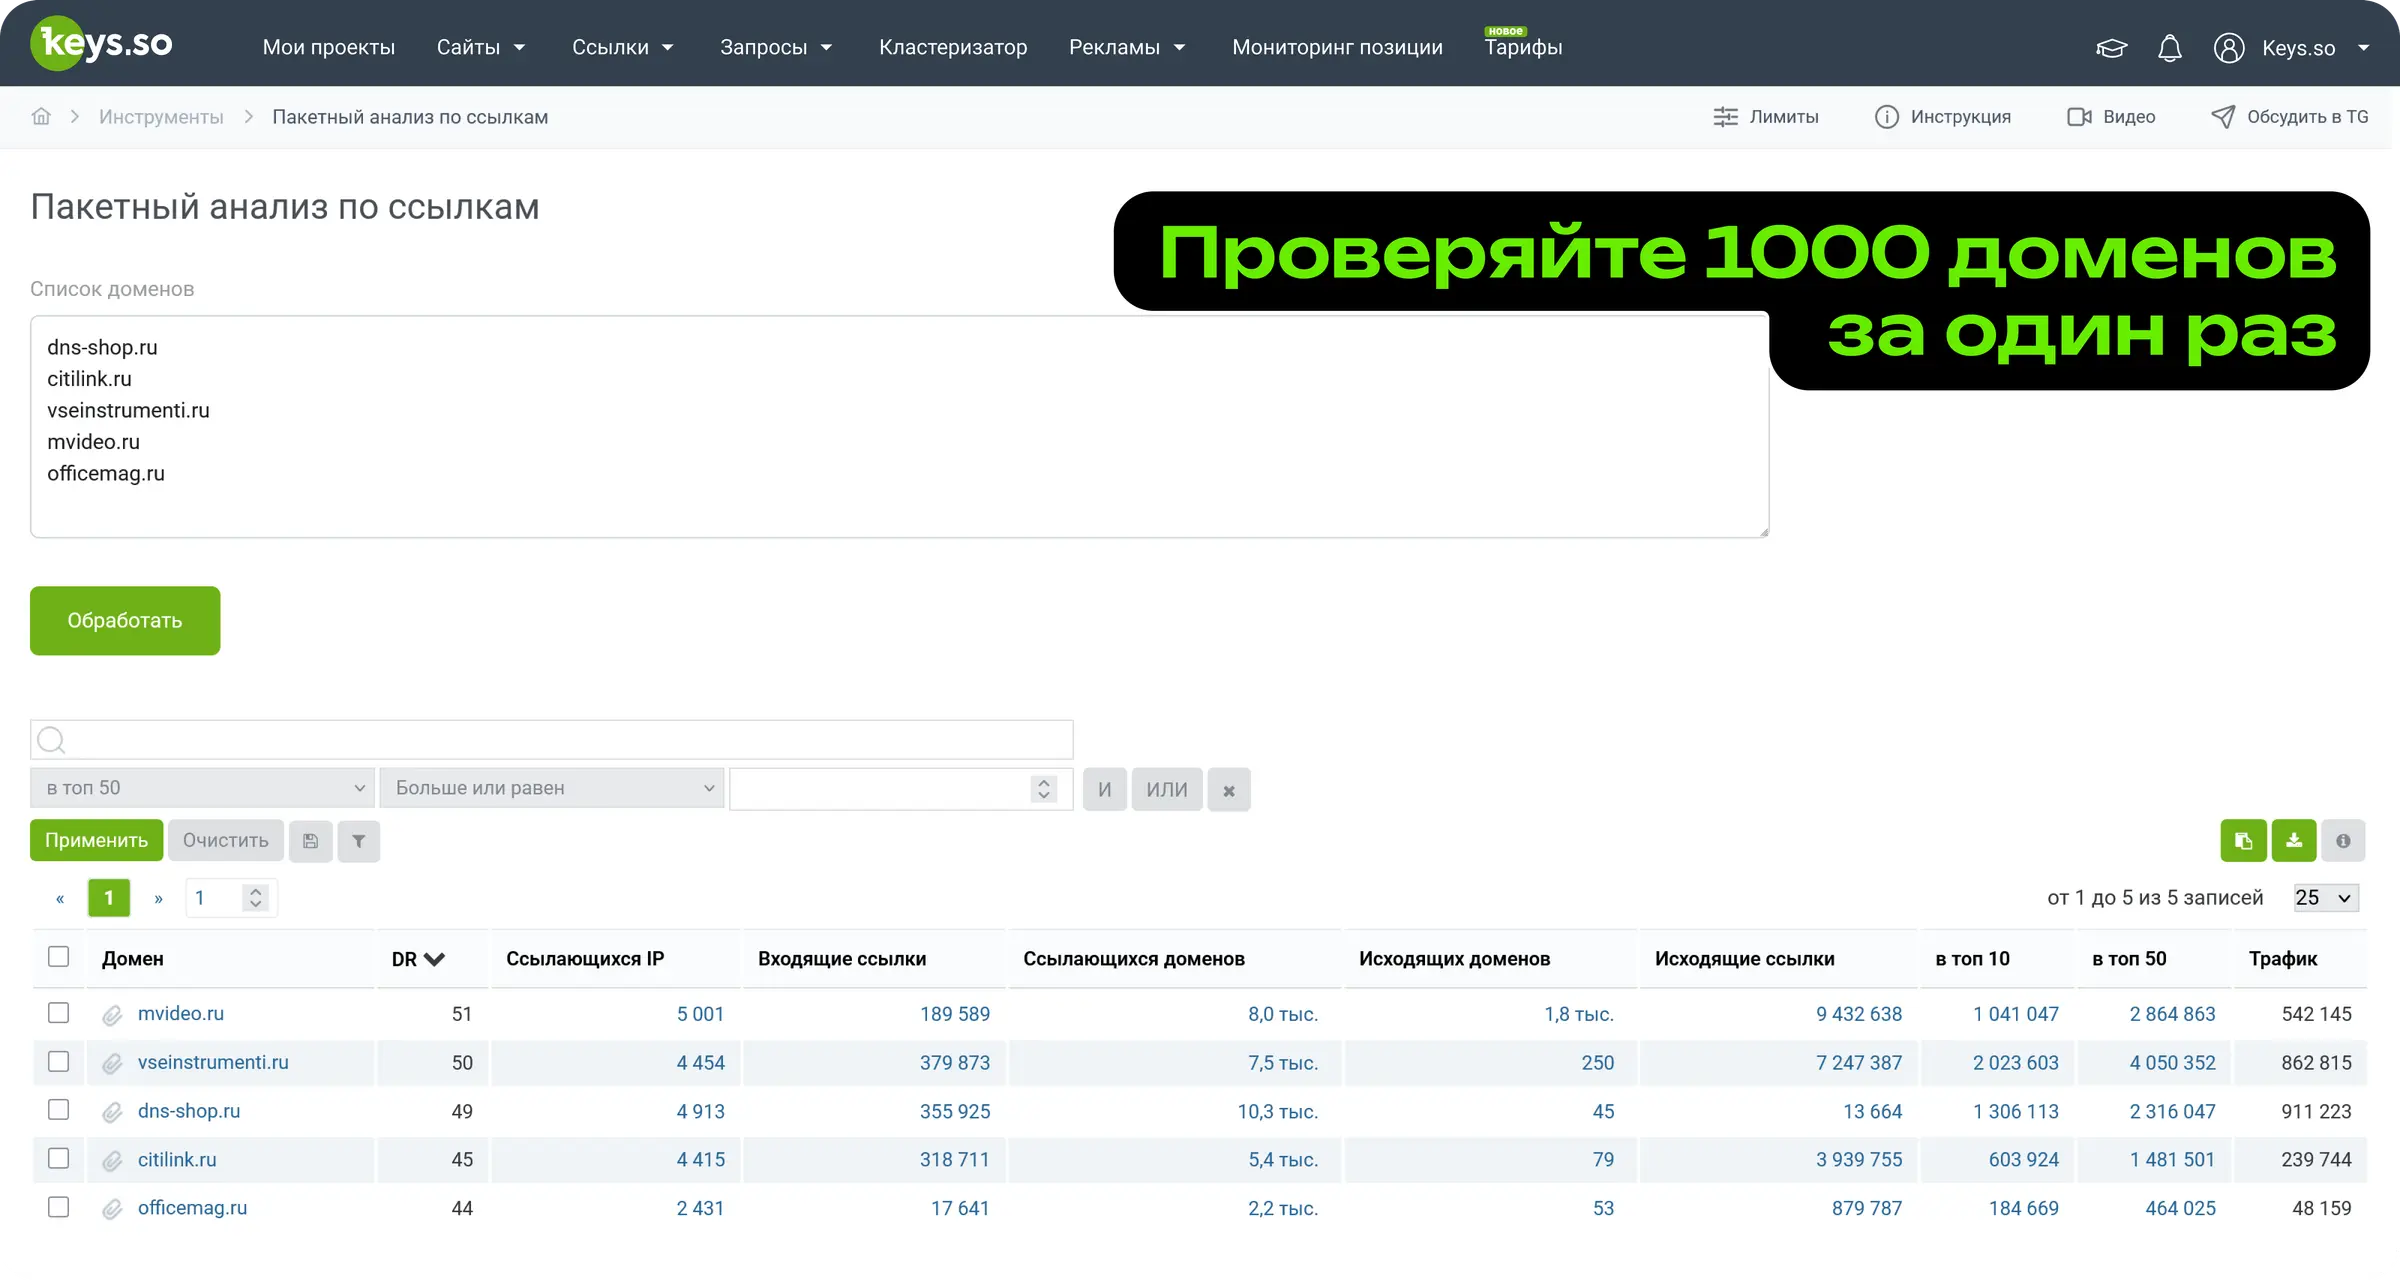Click into the Список доменов textarea

(899, 427)
